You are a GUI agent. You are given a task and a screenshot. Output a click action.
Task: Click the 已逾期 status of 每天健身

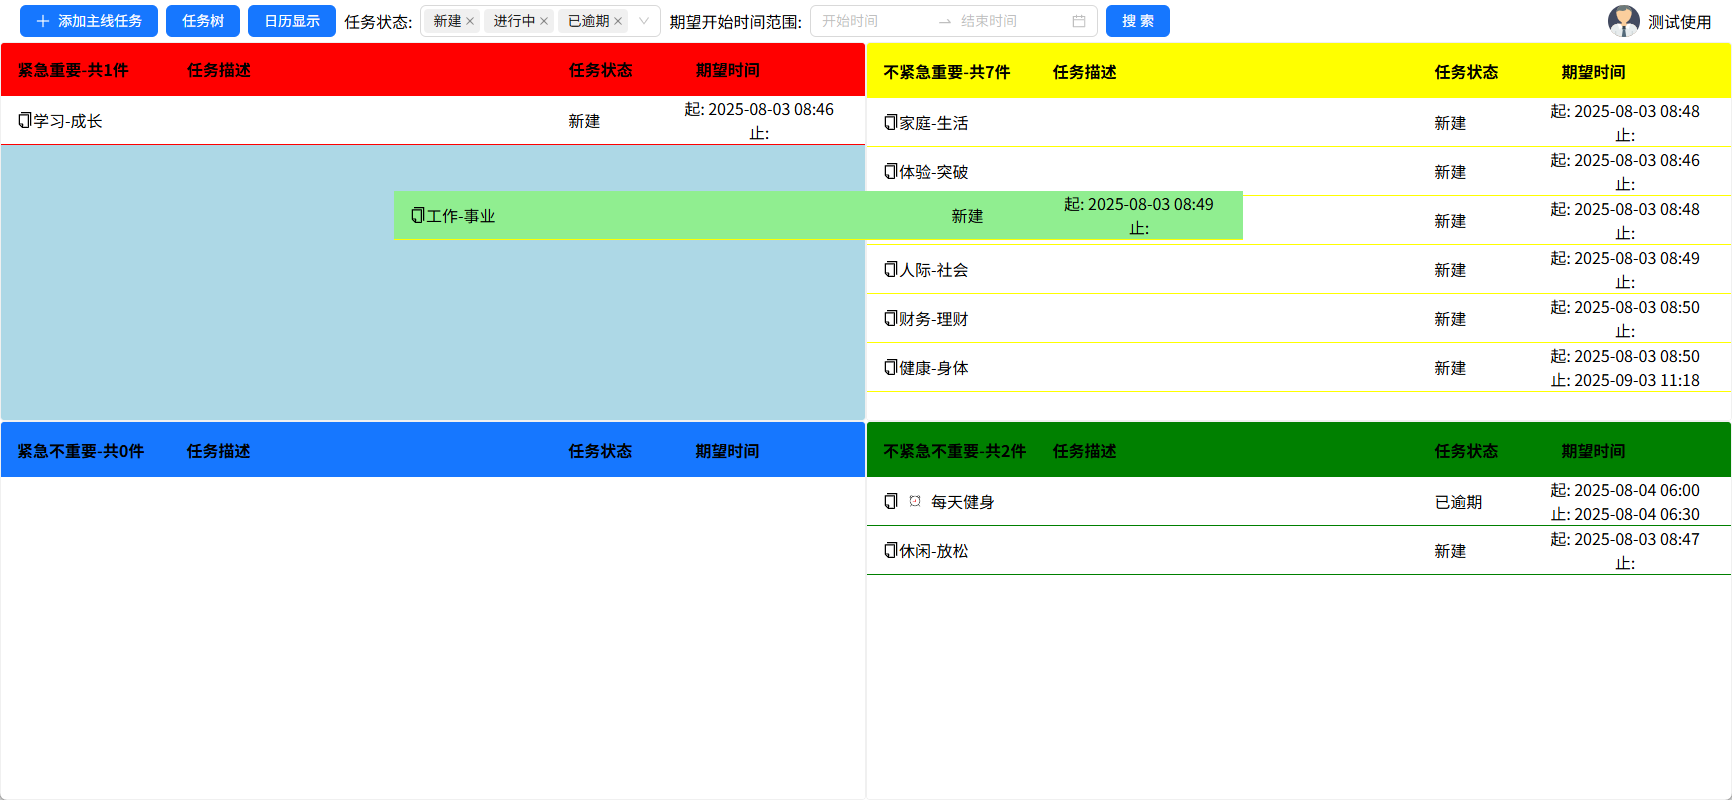(x=1458, y=502)
